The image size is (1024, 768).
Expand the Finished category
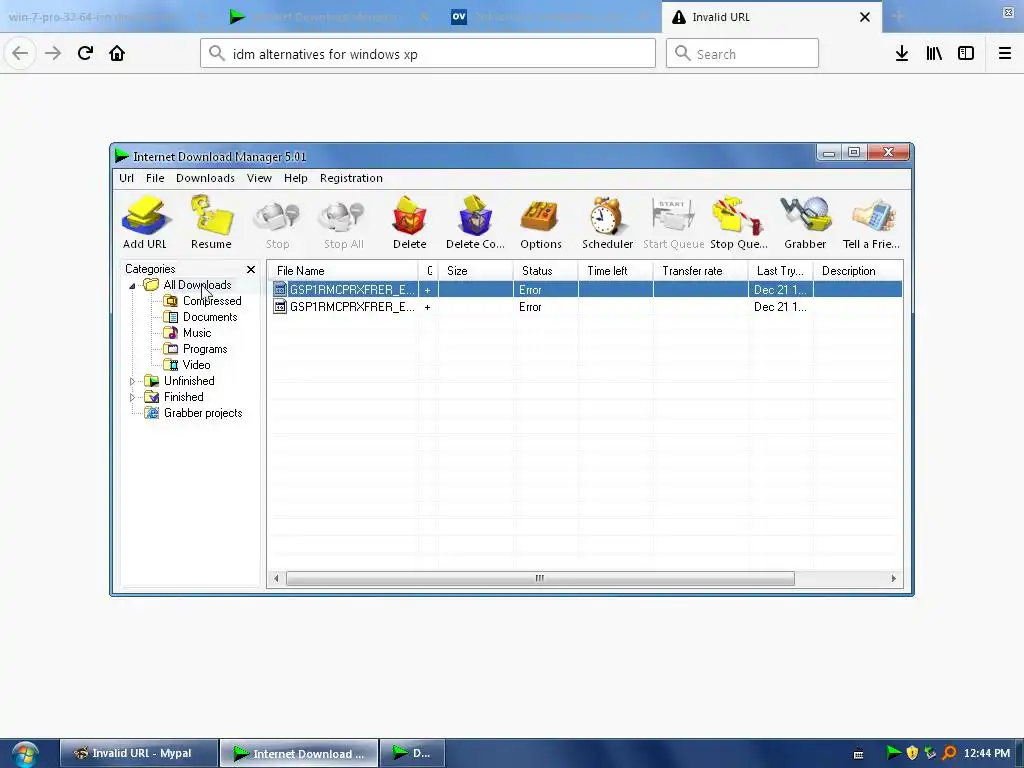click(x=132, y=397)
